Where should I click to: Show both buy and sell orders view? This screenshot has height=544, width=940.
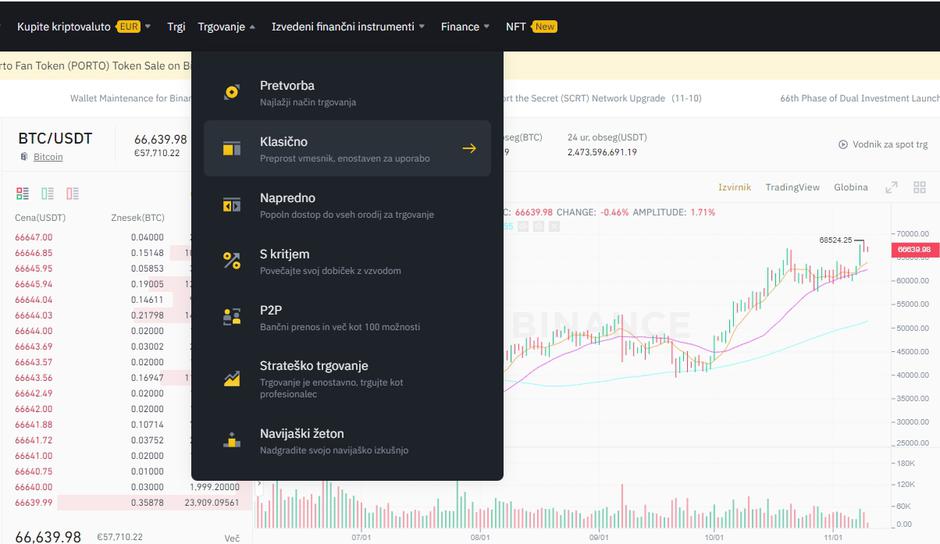pos(22,193)
